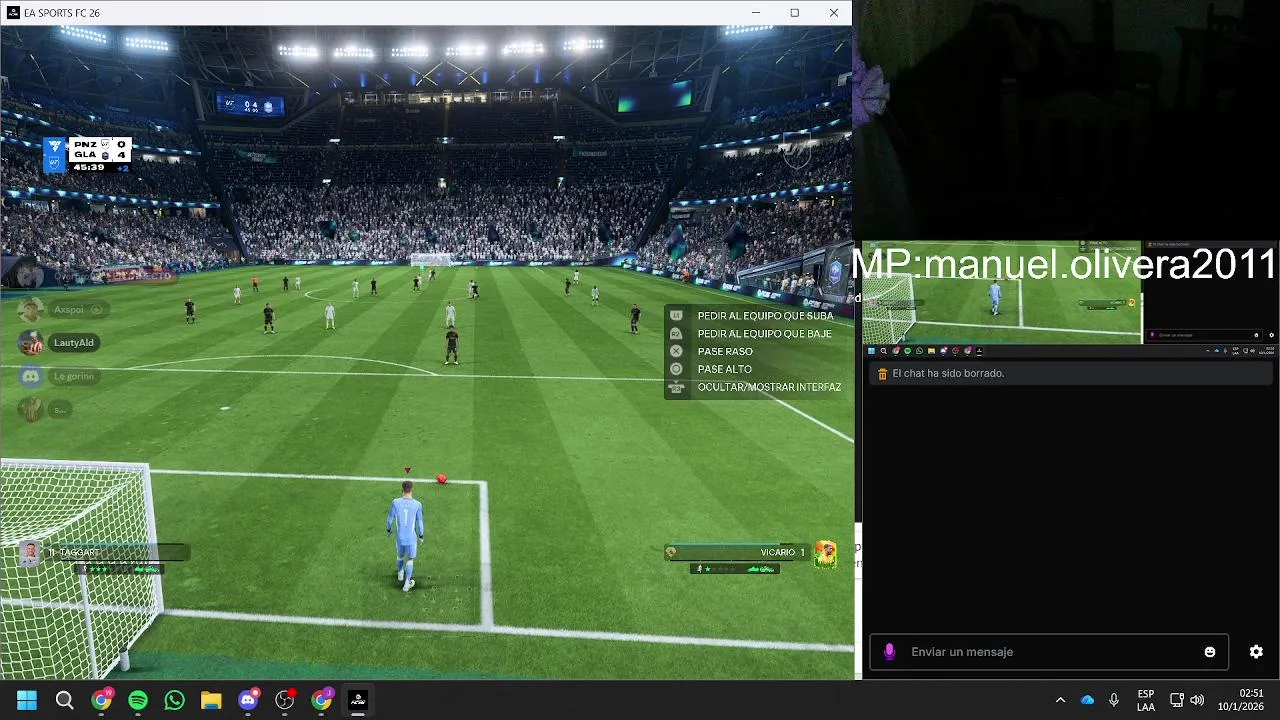Open File Explorer from the taskbar

(211, 700)
